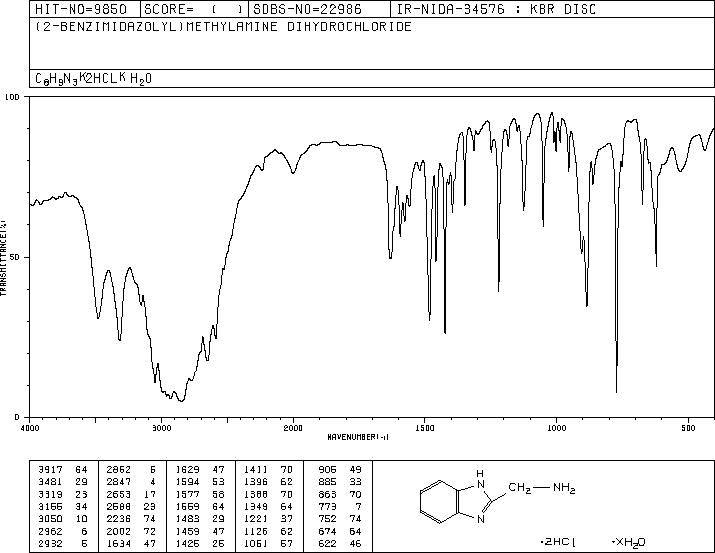Select peak table entry 1594

point(200,482)
